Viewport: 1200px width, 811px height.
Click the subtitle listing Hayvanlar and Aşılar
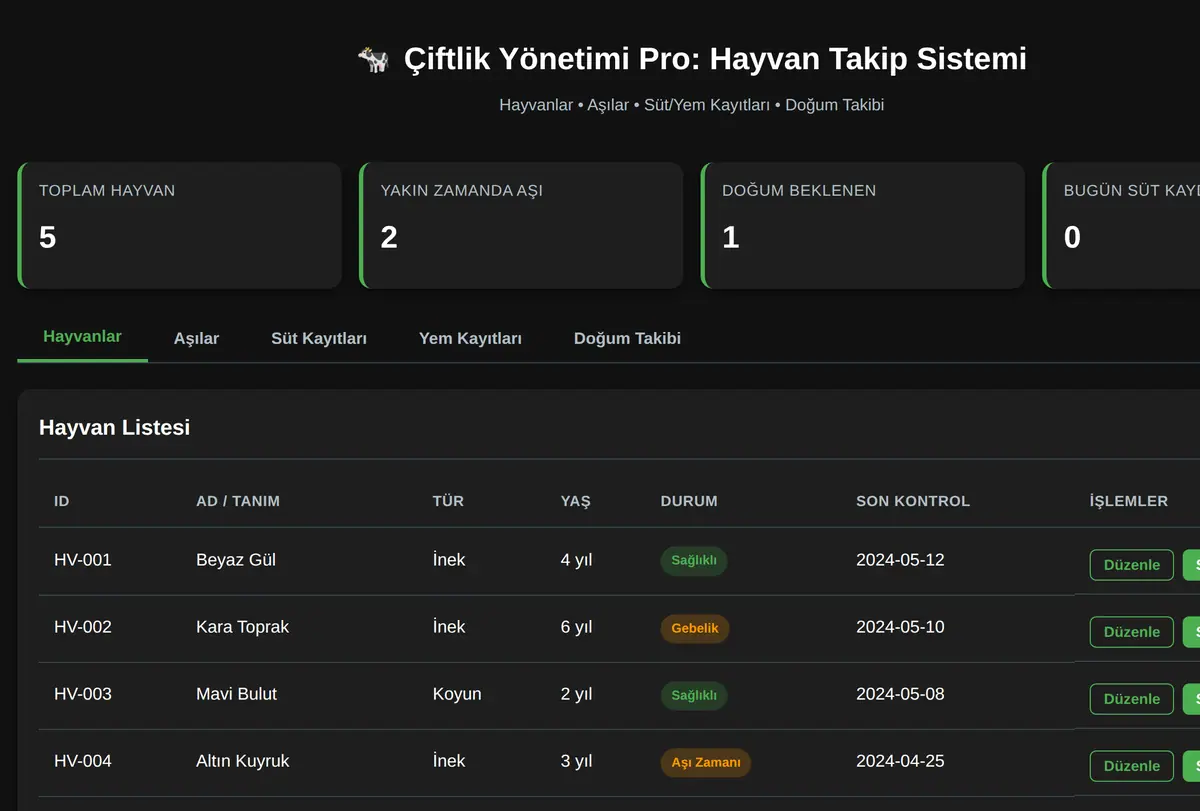[692, 105]
